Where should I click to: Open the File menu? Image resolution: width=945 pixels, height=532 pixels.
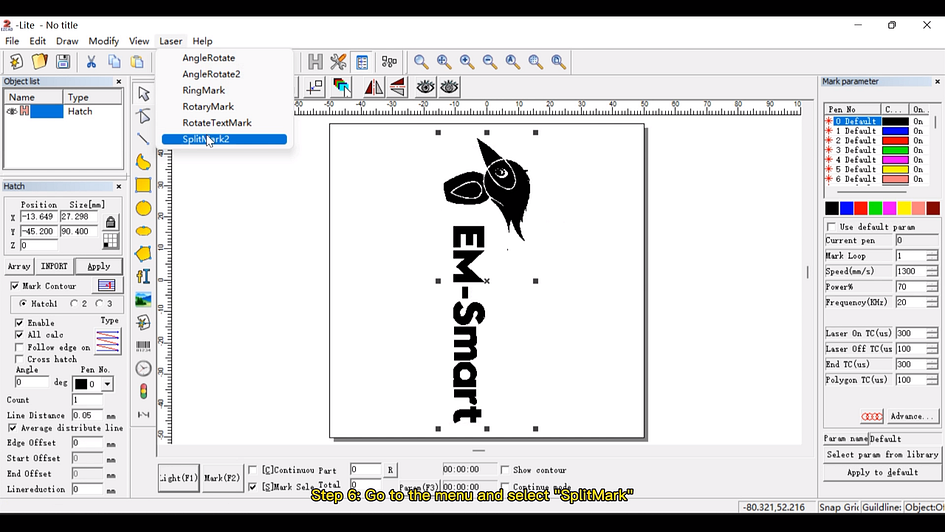coord(12,42)
